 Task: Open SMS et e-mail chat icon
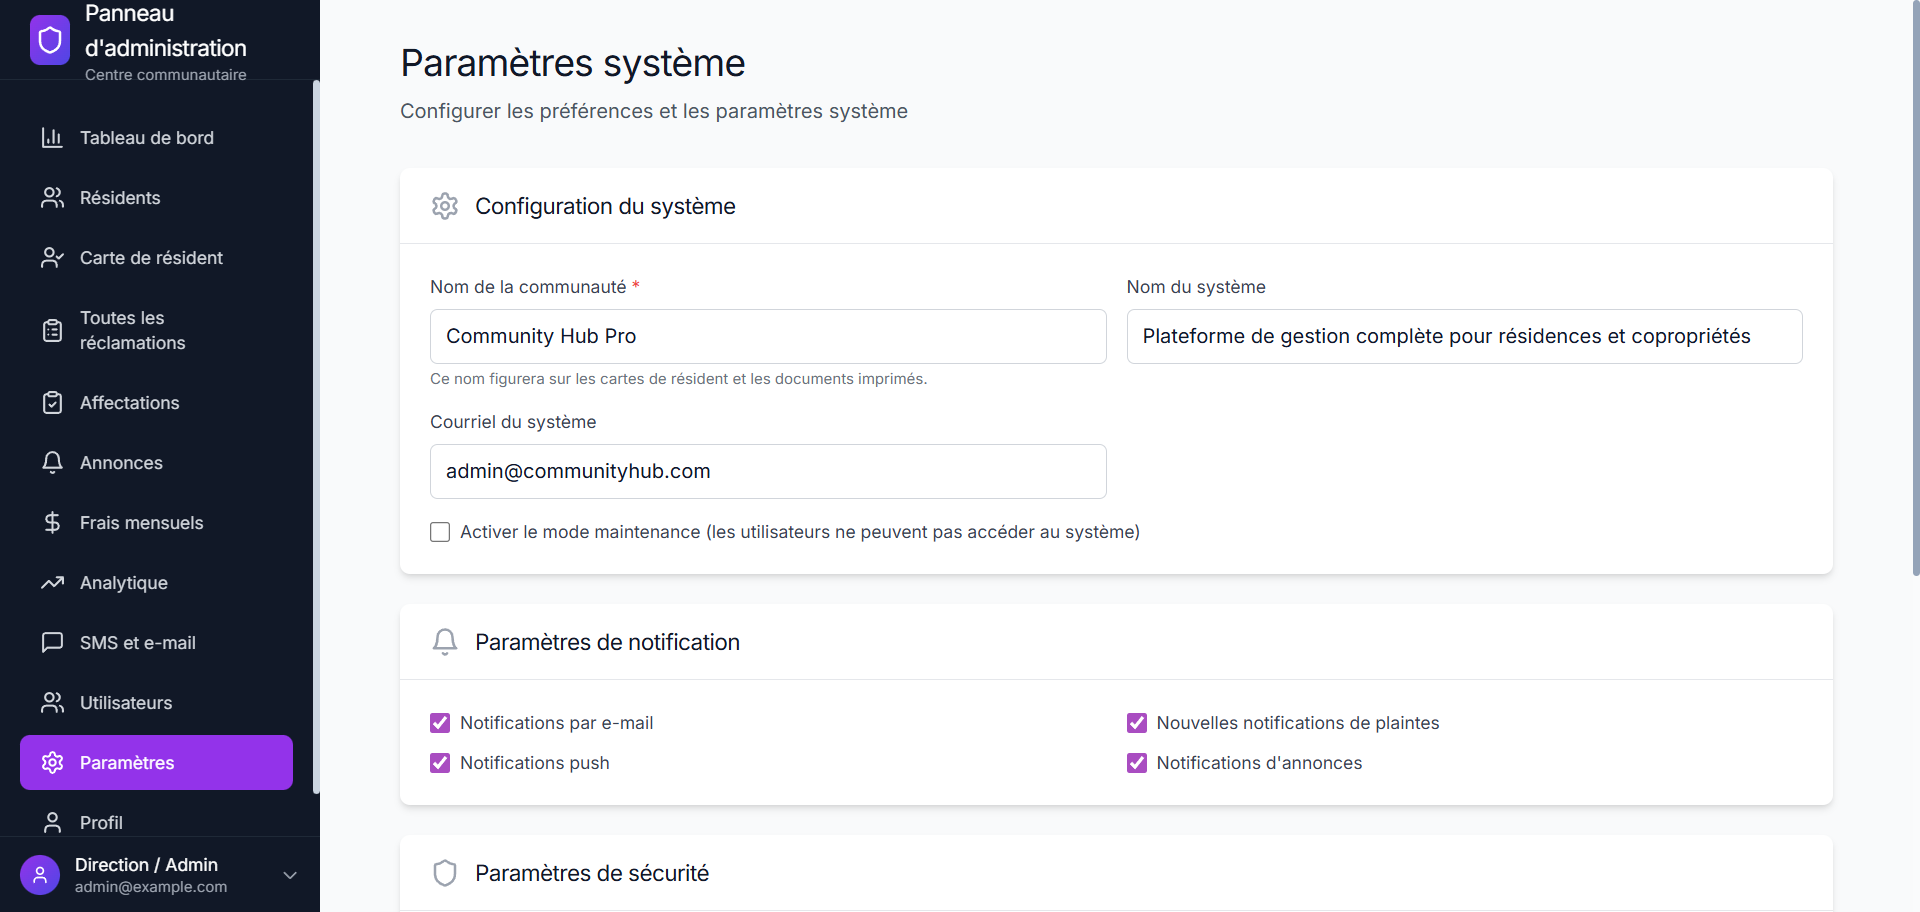(53, 642)
